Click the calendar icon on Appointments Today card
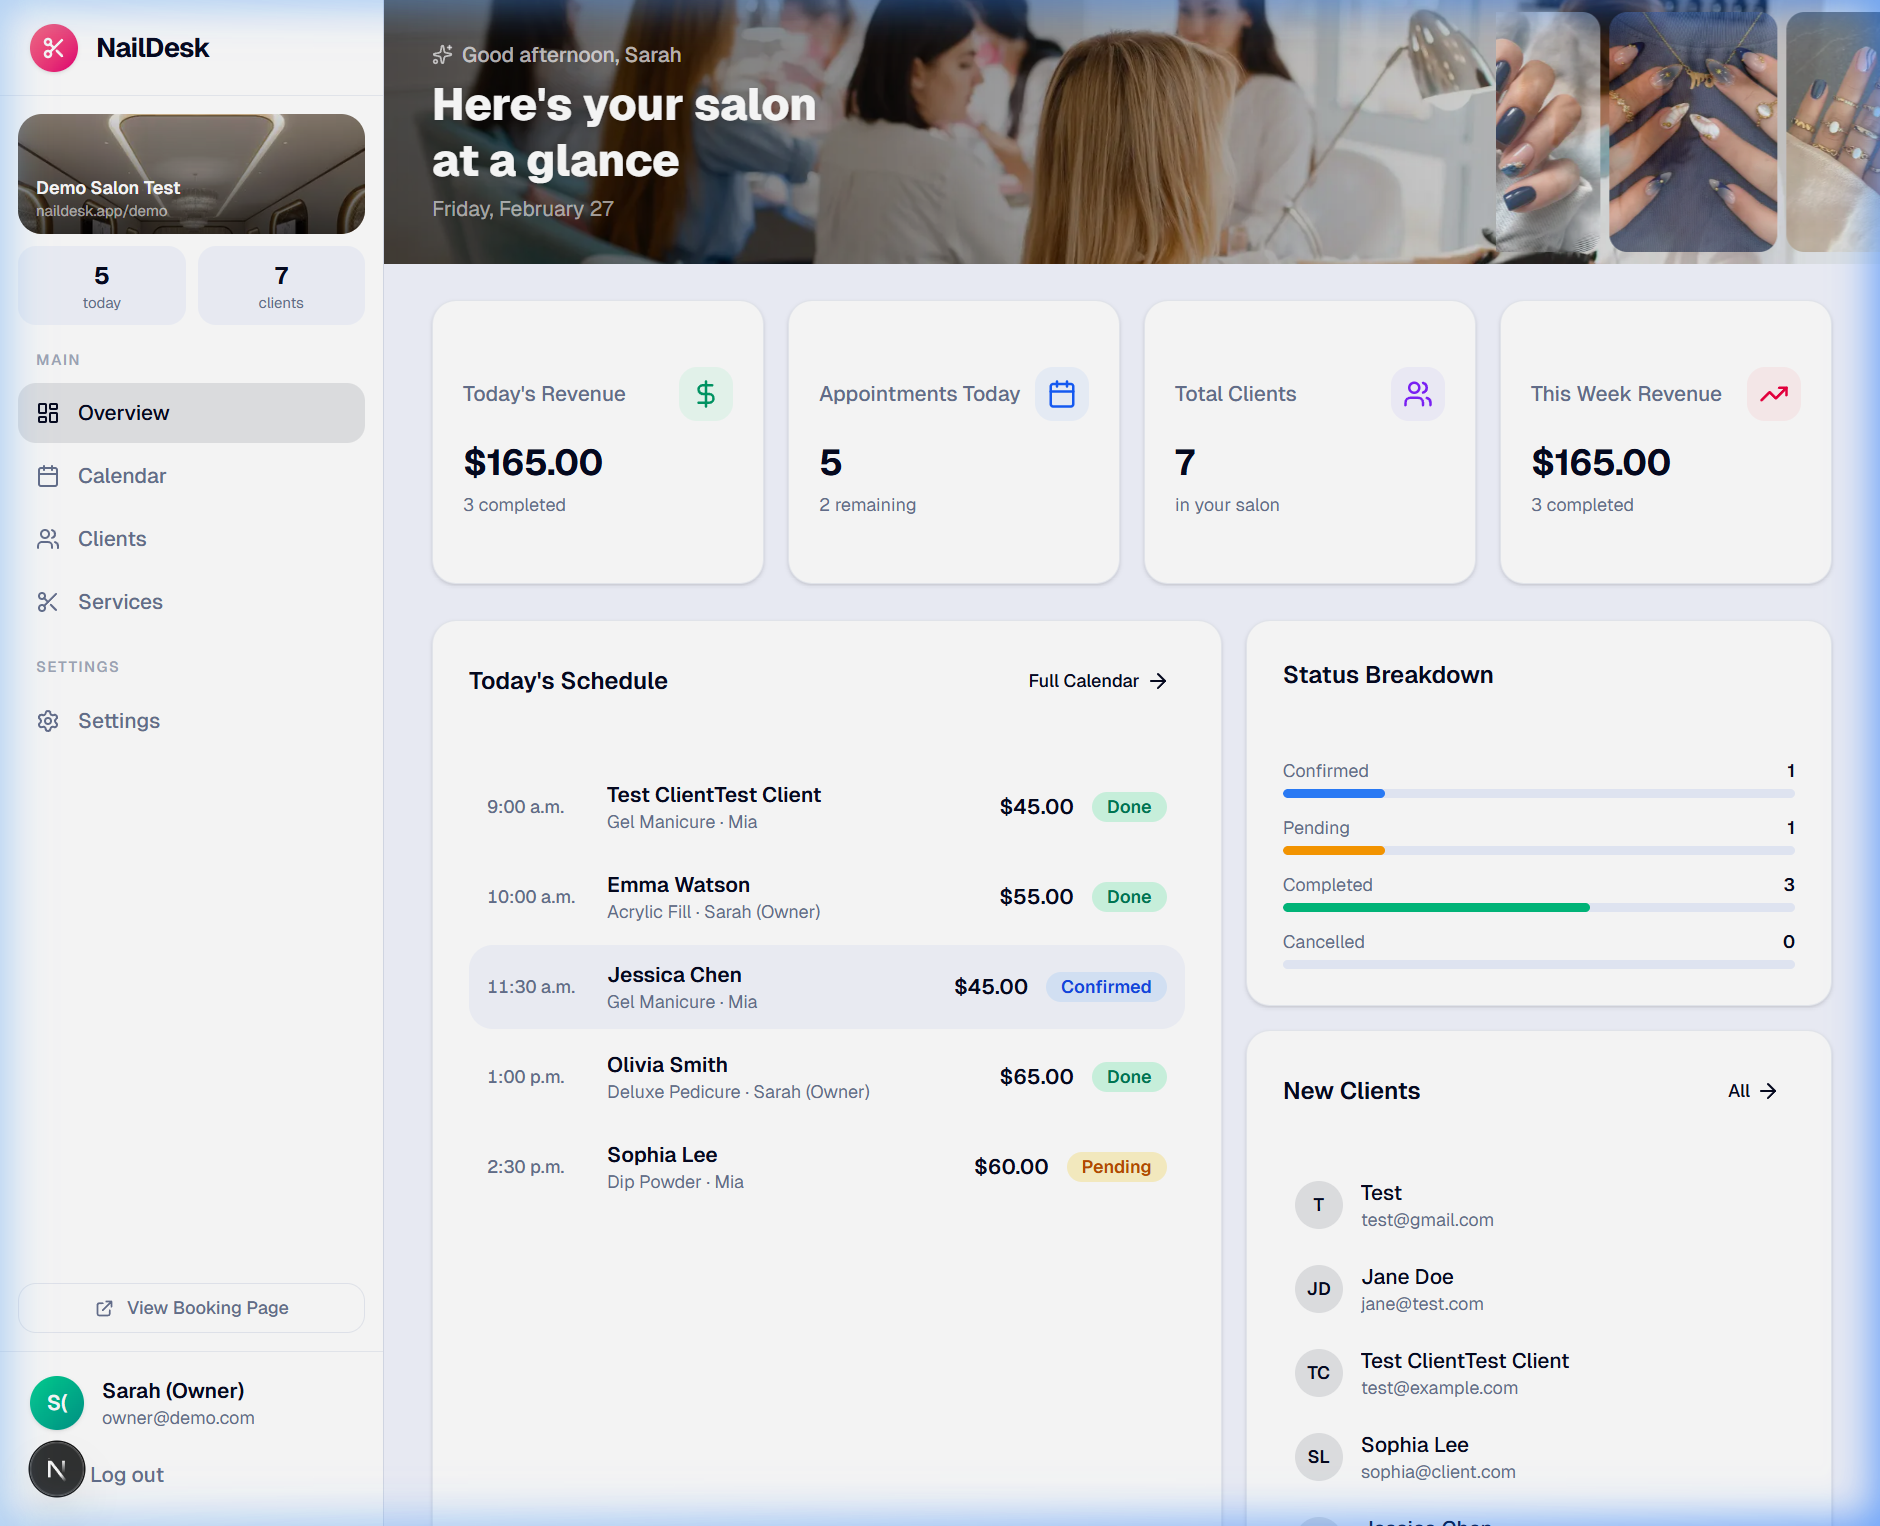This screenshot has width=1880, height=1526. [1062, 393]
